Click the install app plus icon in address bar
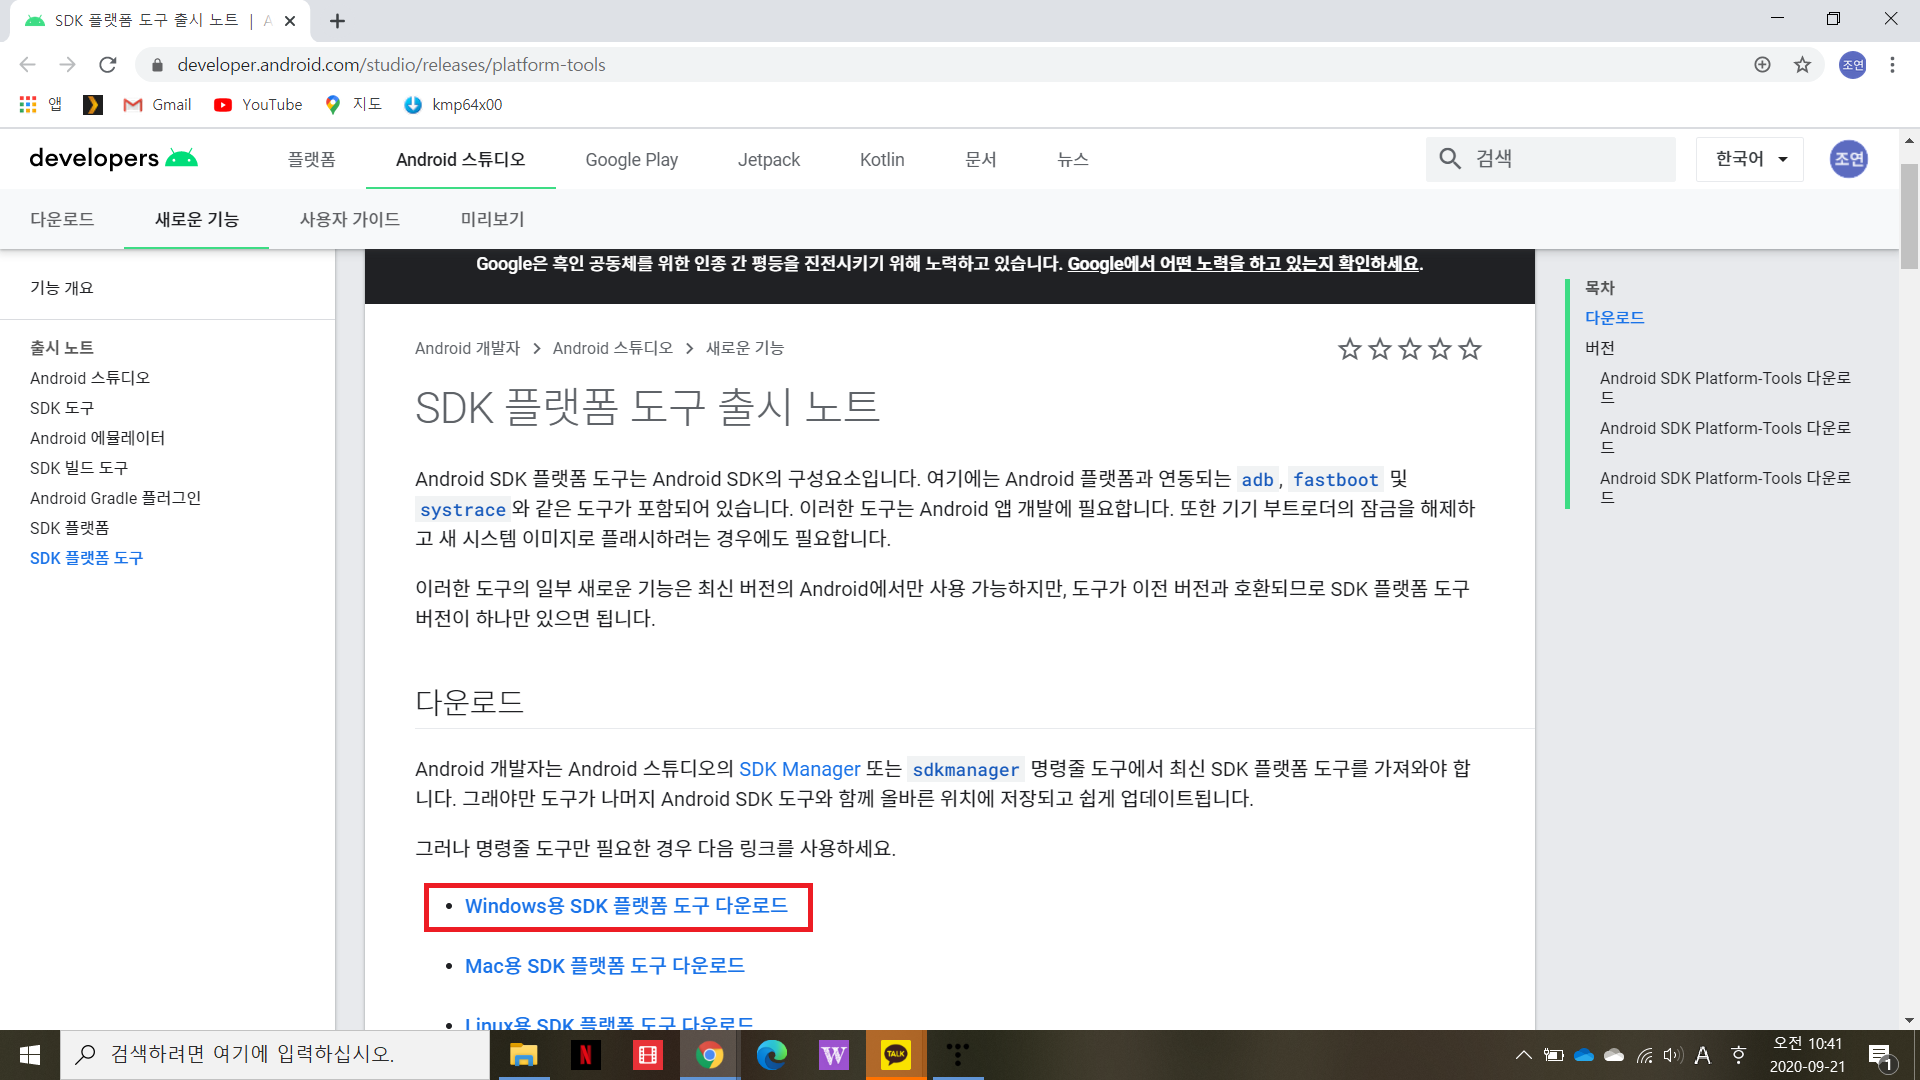Screen dimensions: 1920x1080 click(1762, 65)
